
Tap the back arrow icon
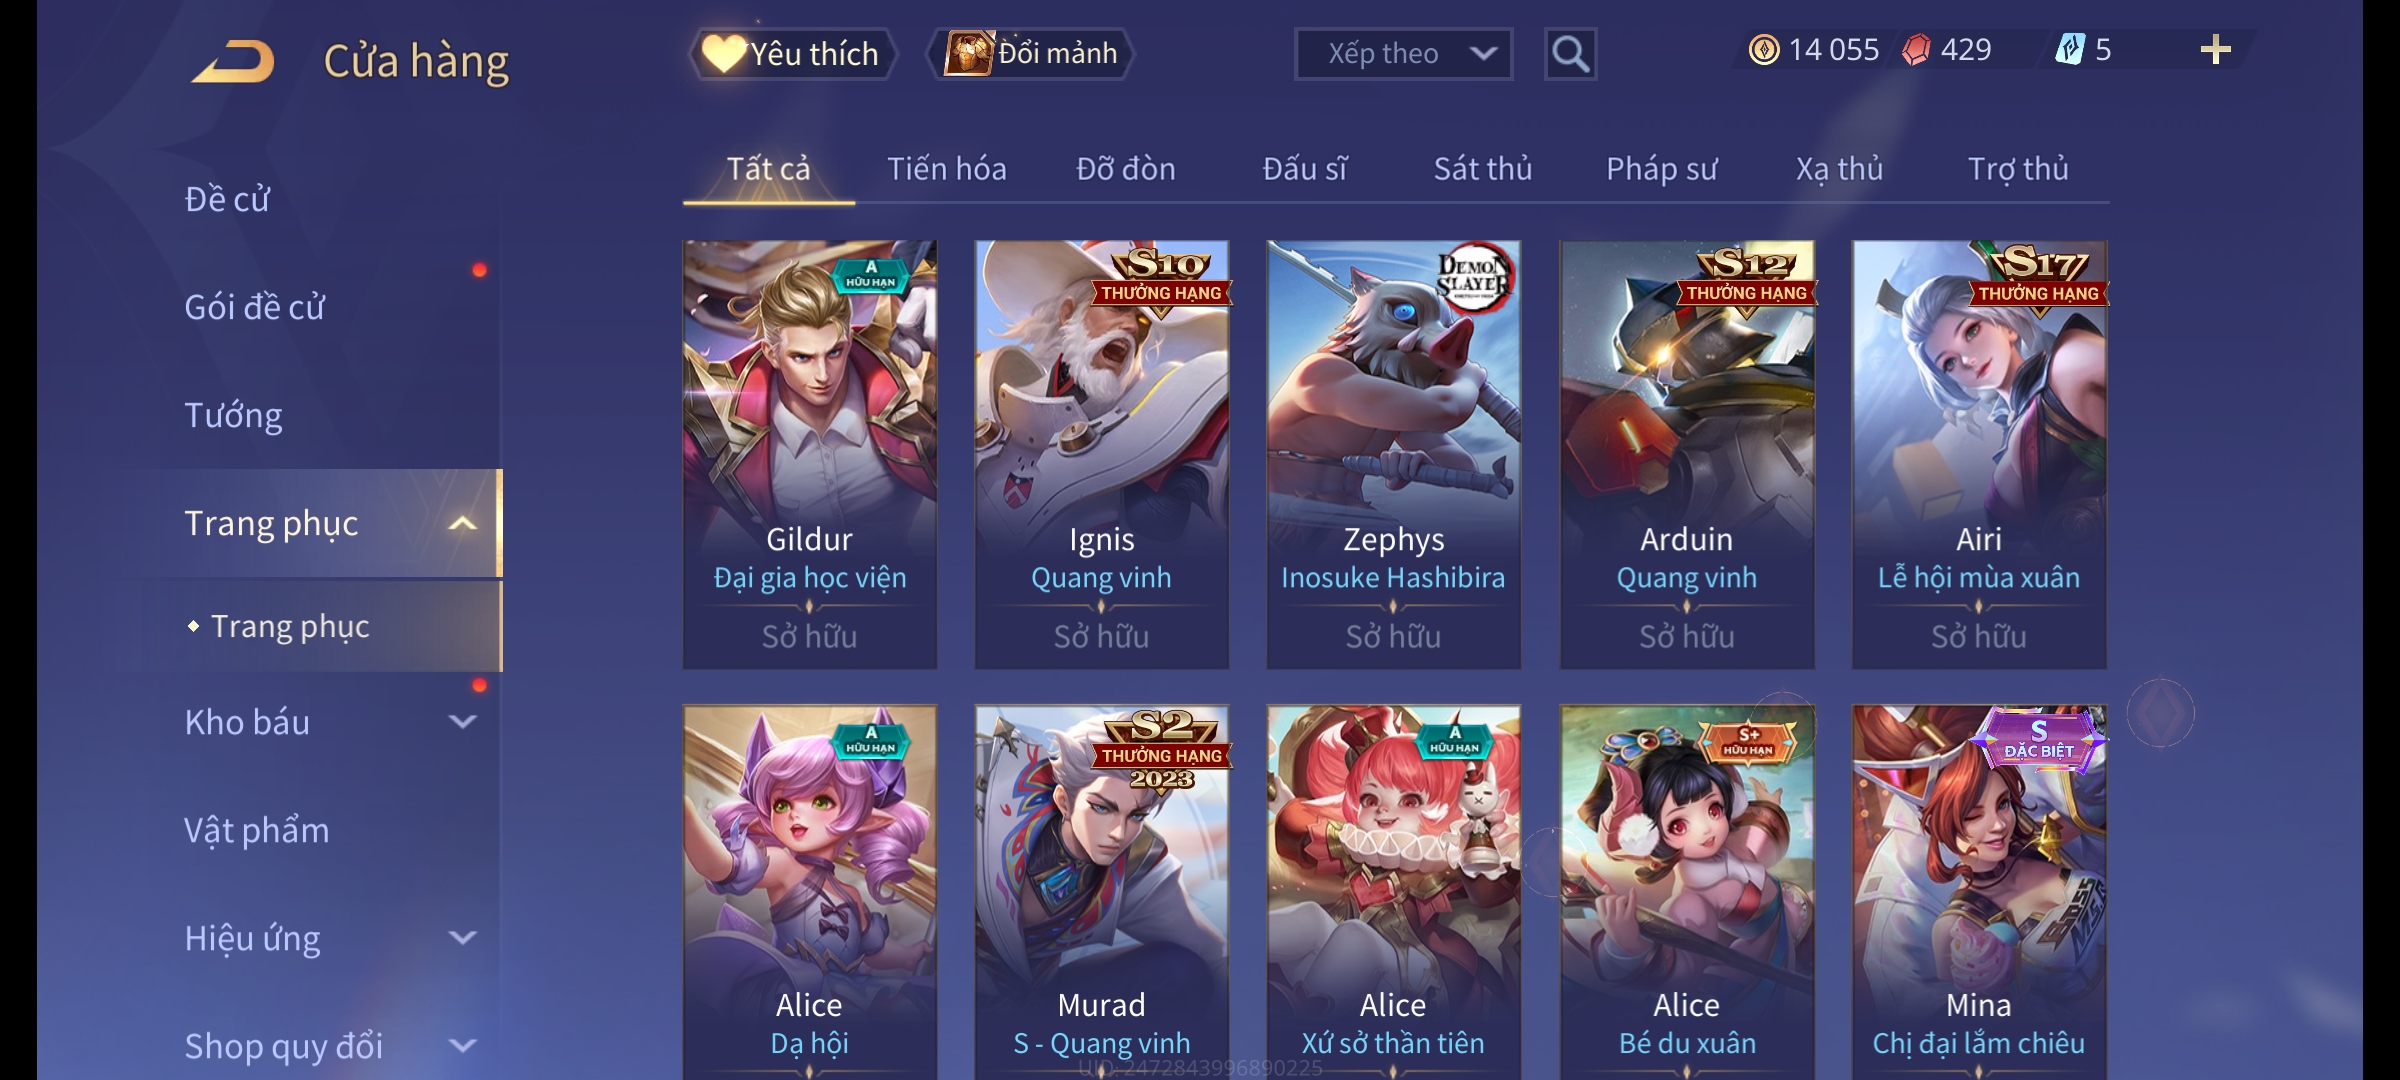(234, 61)
